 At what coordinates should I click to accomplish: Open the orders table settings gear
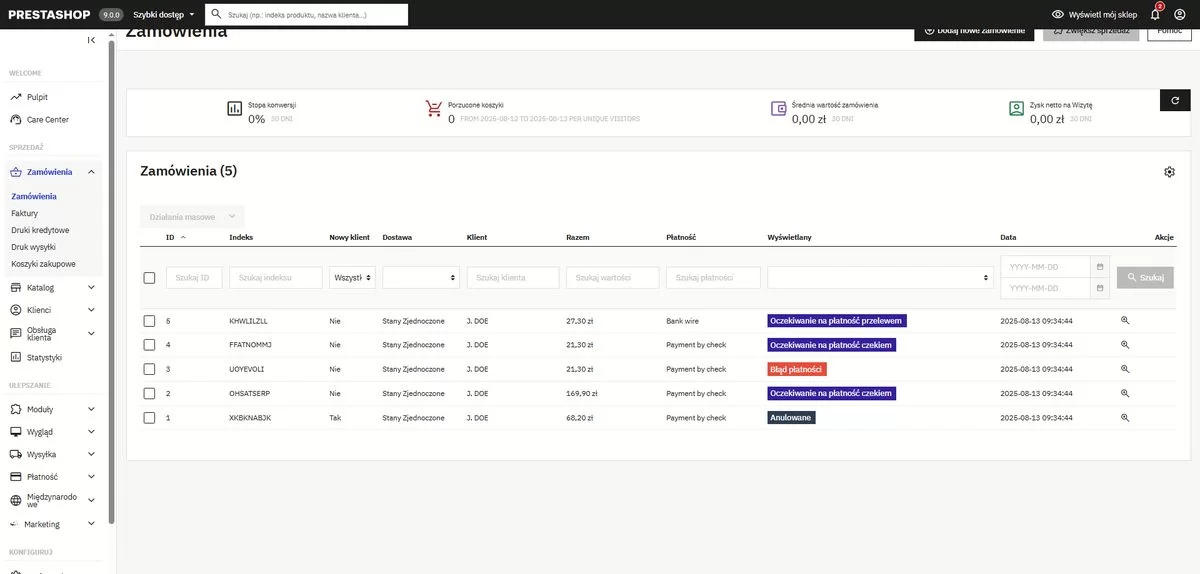coord(1169,172)
